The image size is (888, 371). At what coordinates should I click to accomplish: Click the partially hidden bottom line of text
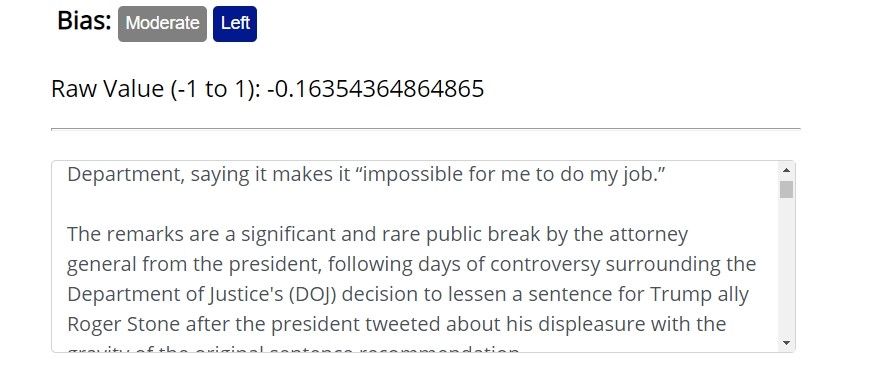point(293,349)
